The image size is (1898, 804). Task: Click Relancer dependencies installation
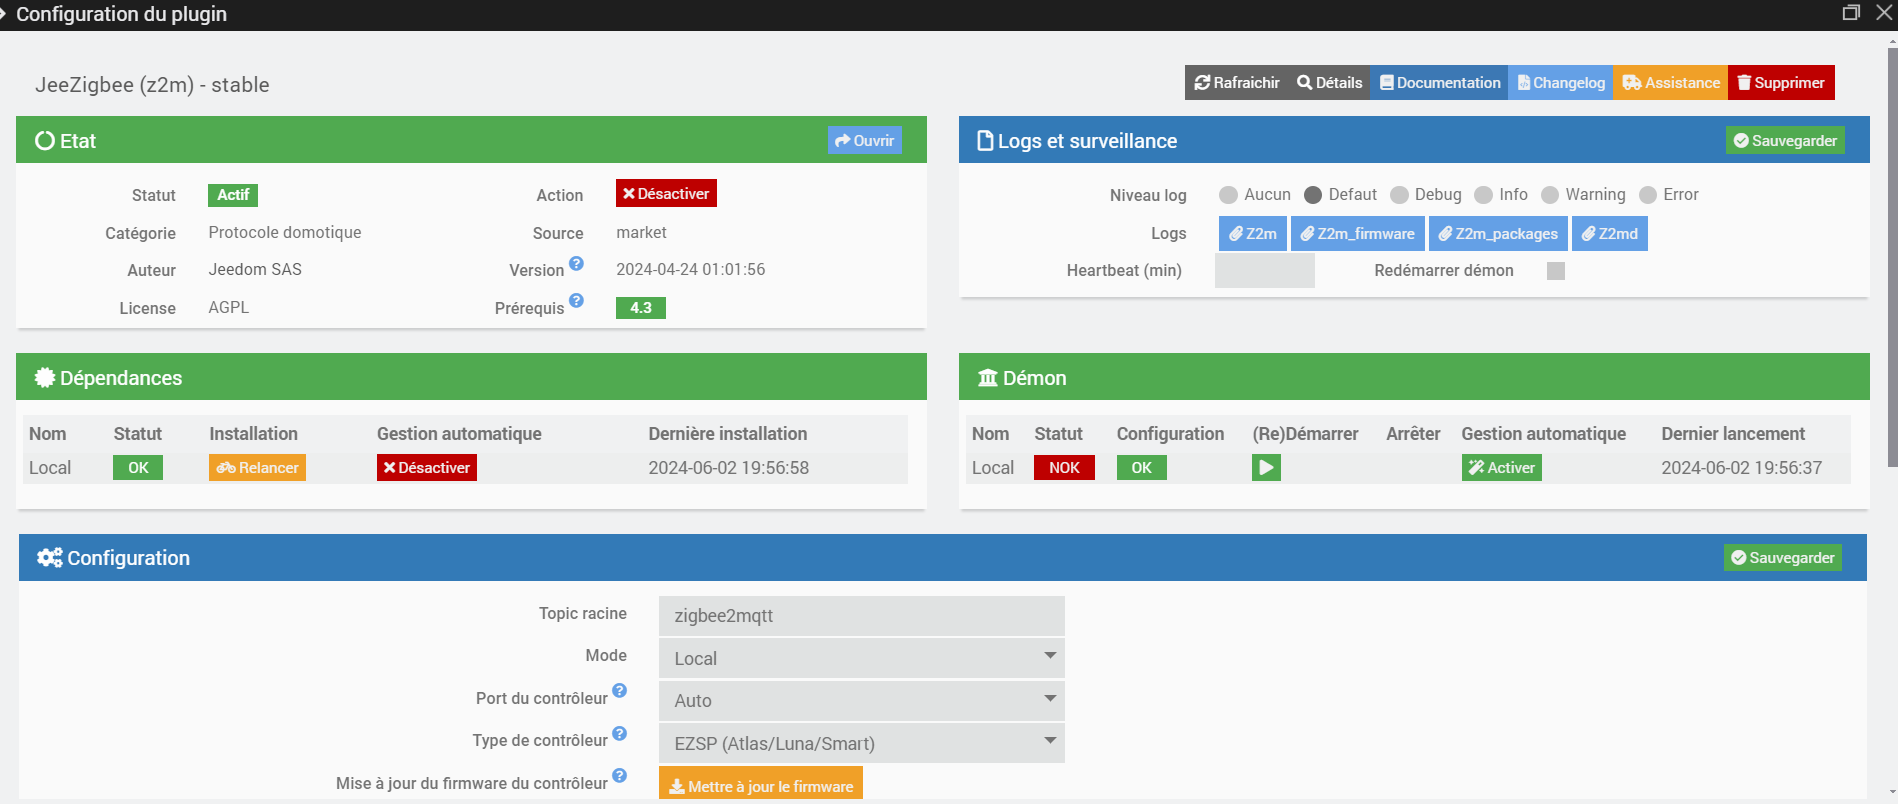[x=257, y=468]
